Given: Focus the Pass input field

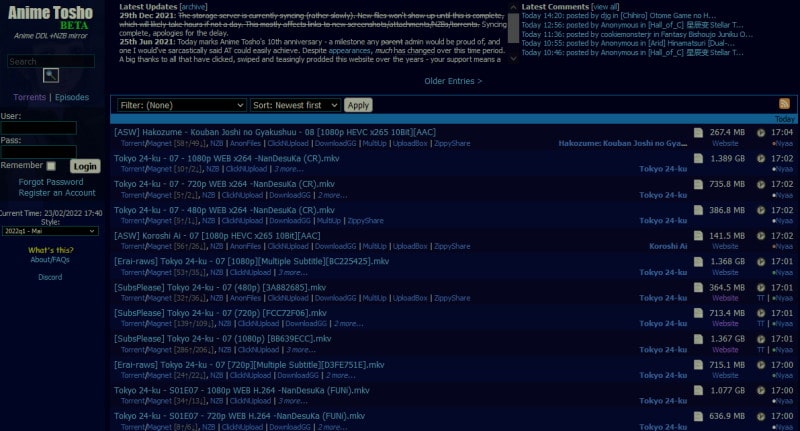Looking at the screenshot, I should 39,151.
